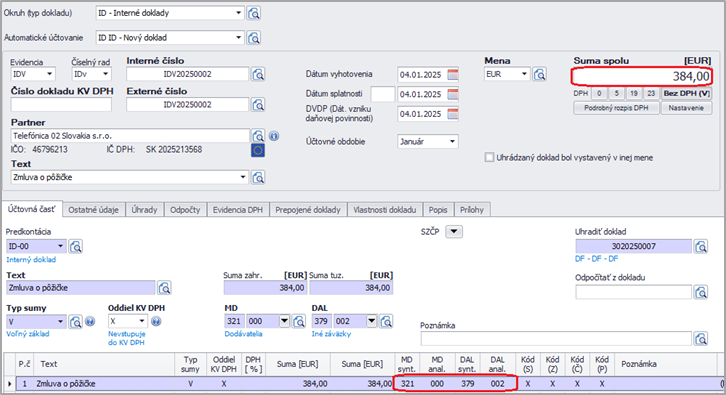Open Vlastnosti dokladu tab
Viewport: 726px width, 395px height.
coord(385,210)
